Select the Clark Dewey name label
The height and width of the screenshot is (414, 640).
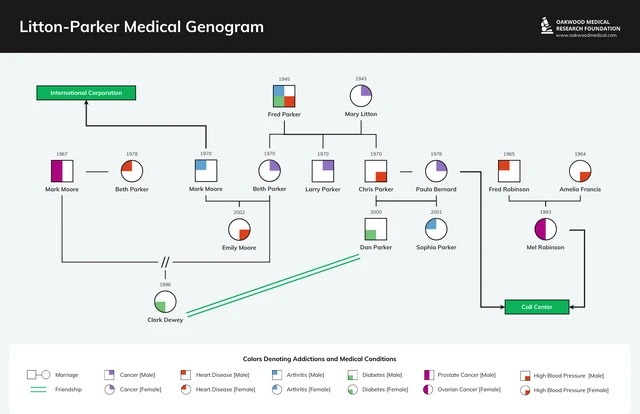(x=165, y=320)
